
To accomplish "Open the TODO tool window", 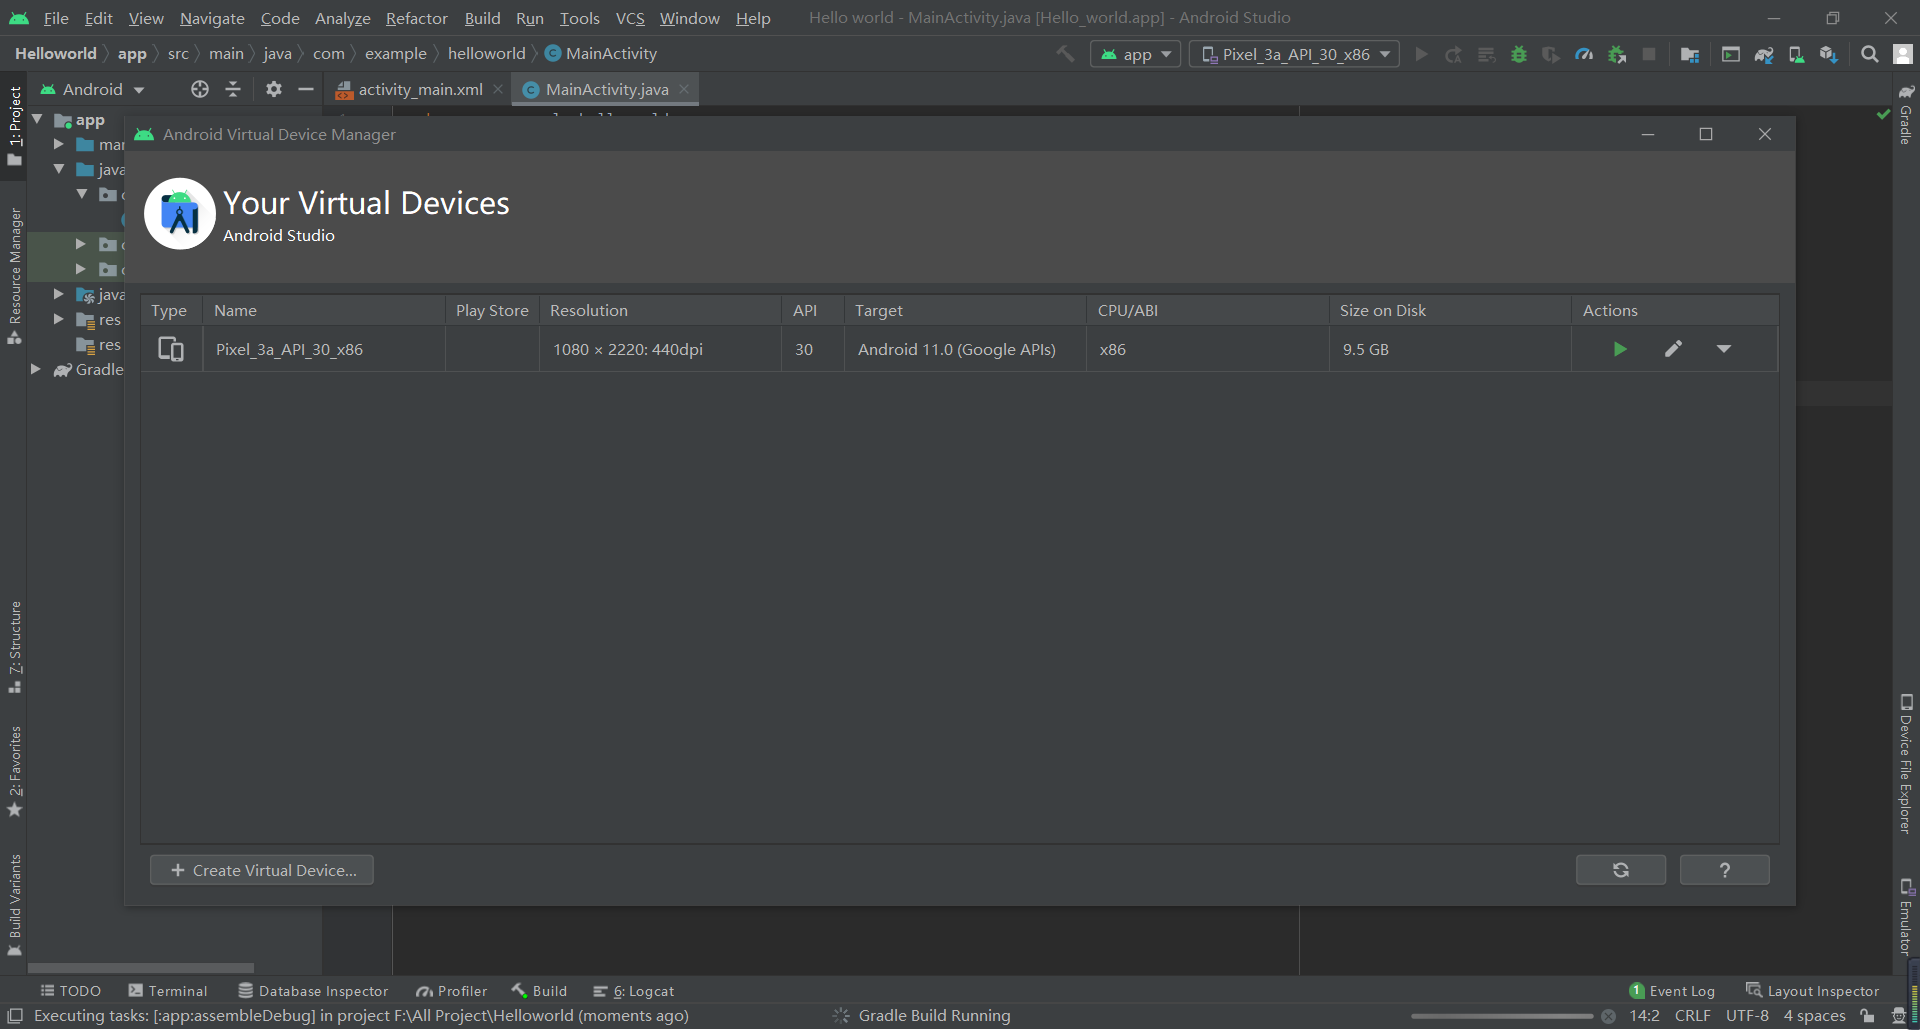I will click(x=70, y=991).
